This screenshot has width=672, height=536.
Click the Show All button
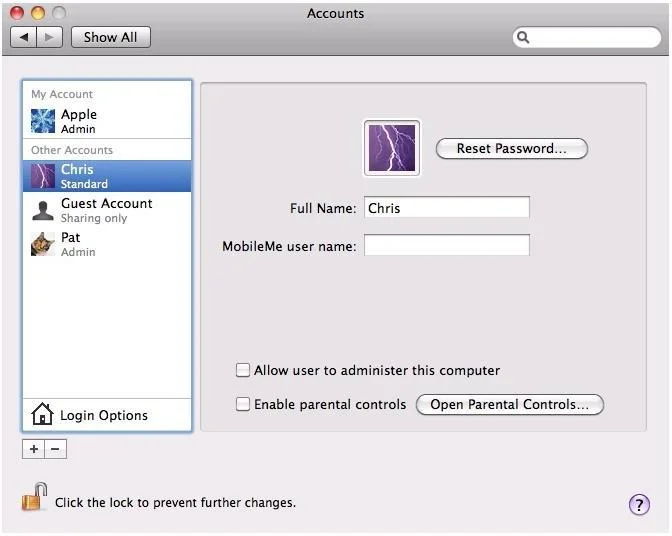[111, 37]
